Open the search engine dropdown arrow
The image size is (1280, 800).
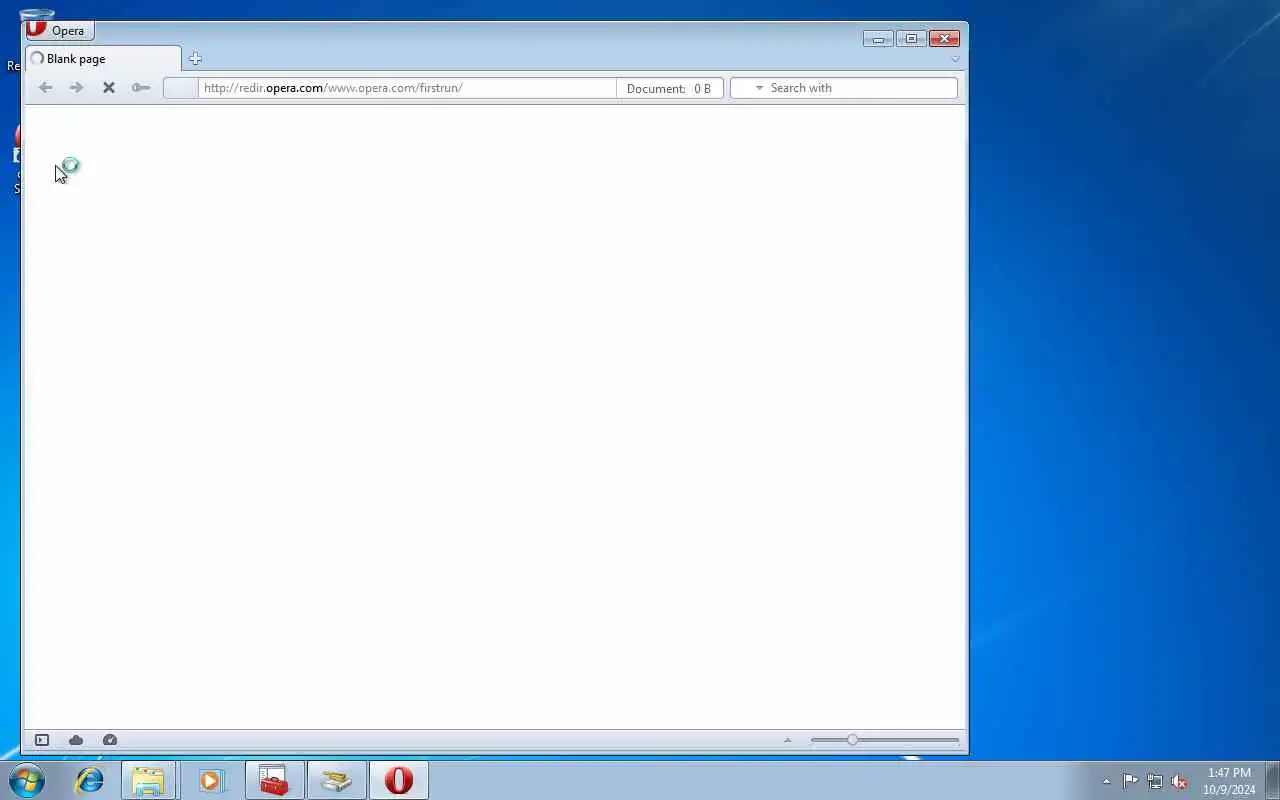(x=759, y=88)
